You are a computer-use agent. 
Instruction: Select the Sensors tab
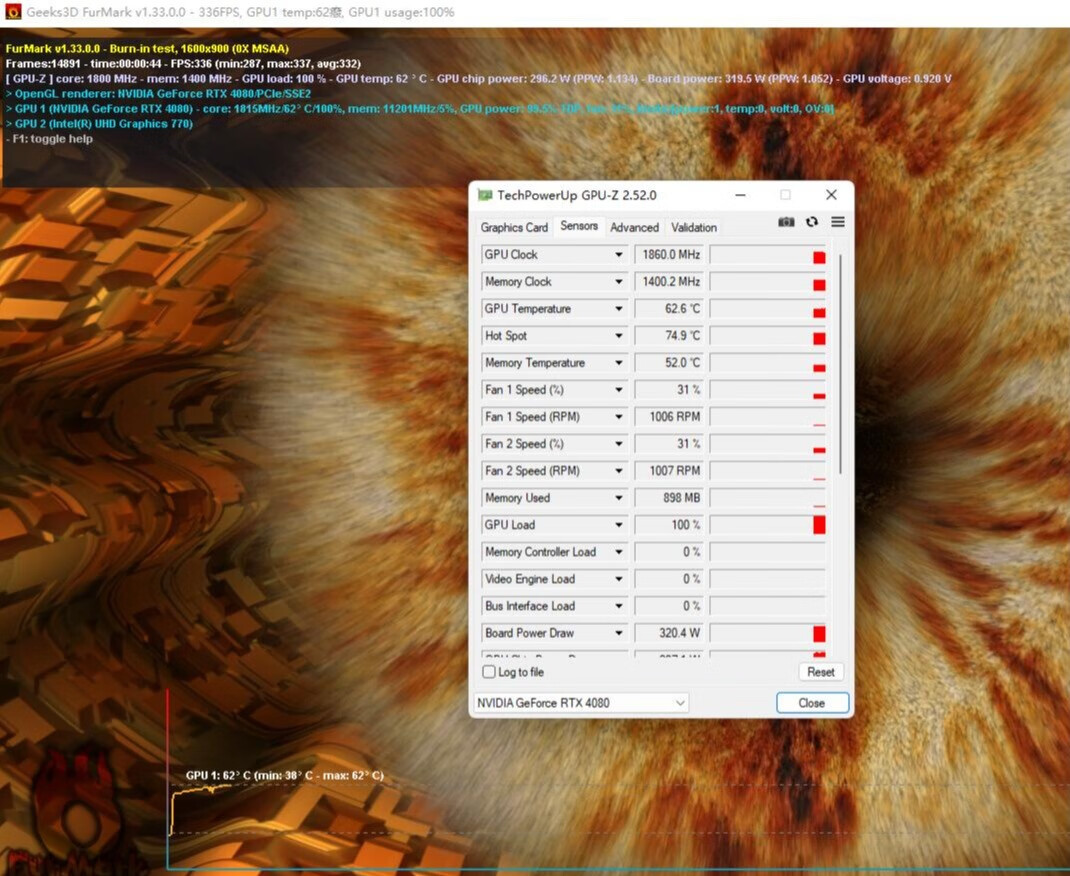coord(579,226)
